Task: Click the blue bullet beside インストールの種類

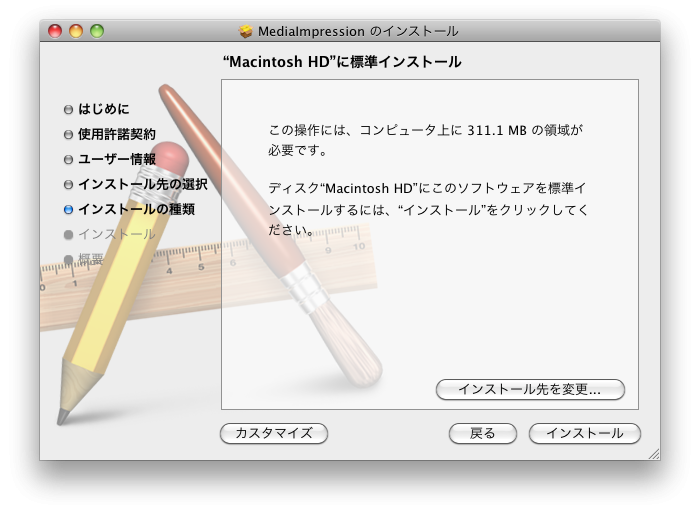Action: 68,210
